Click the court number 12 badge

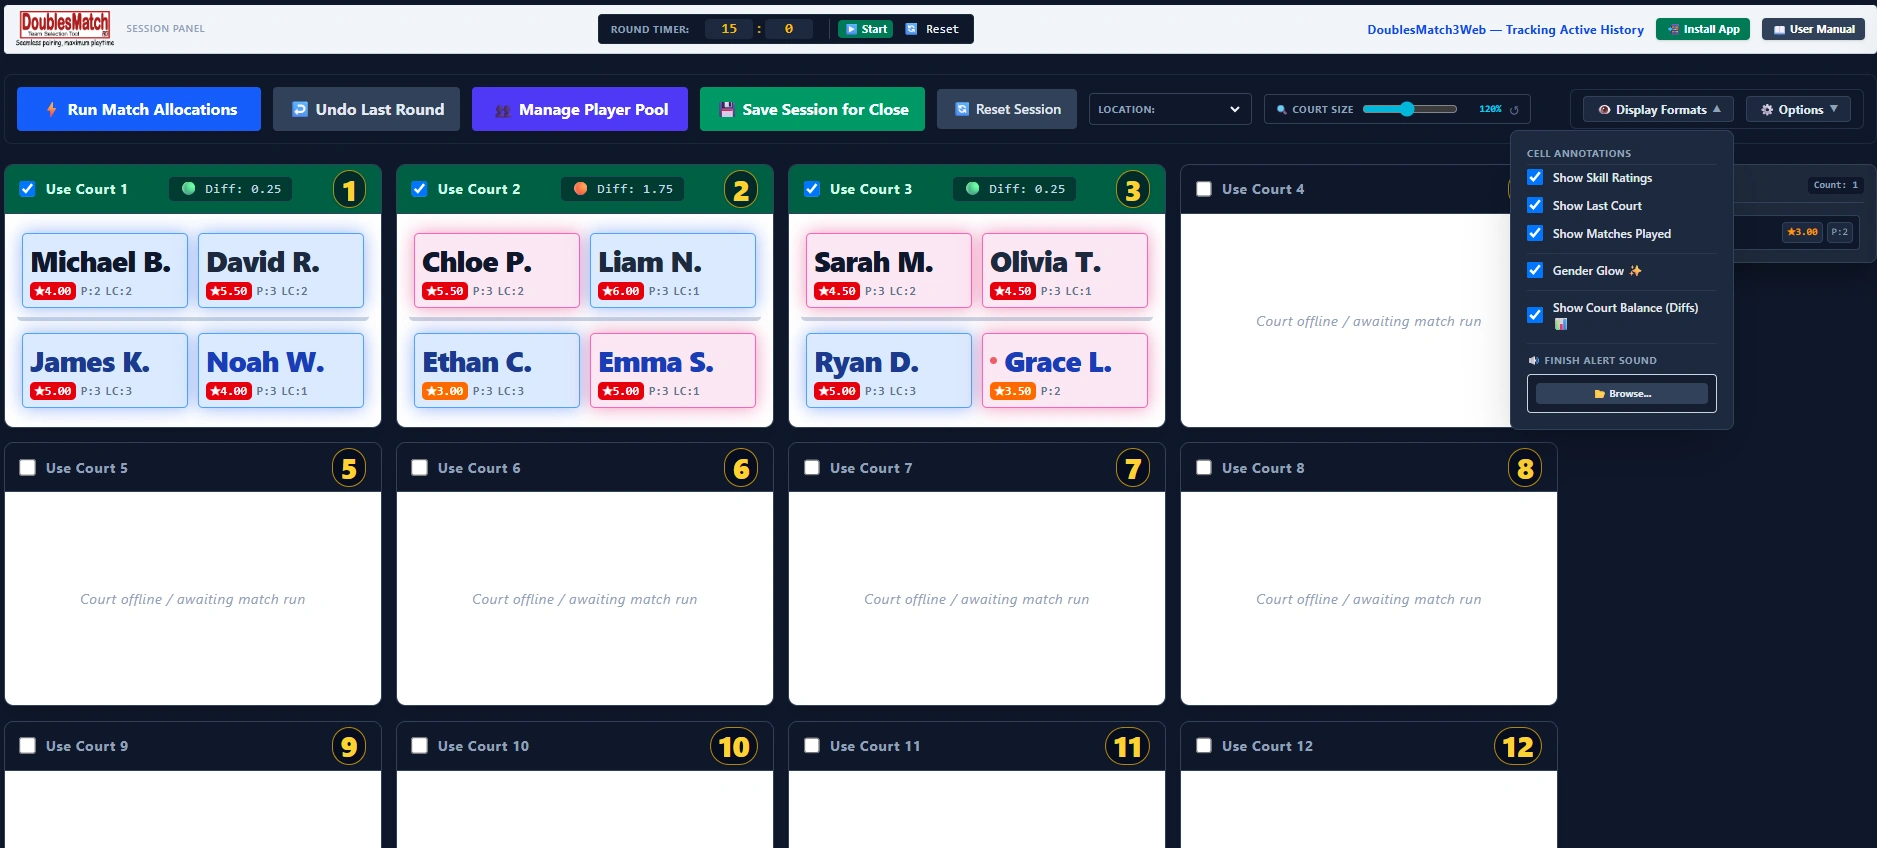pos(1518,747)
